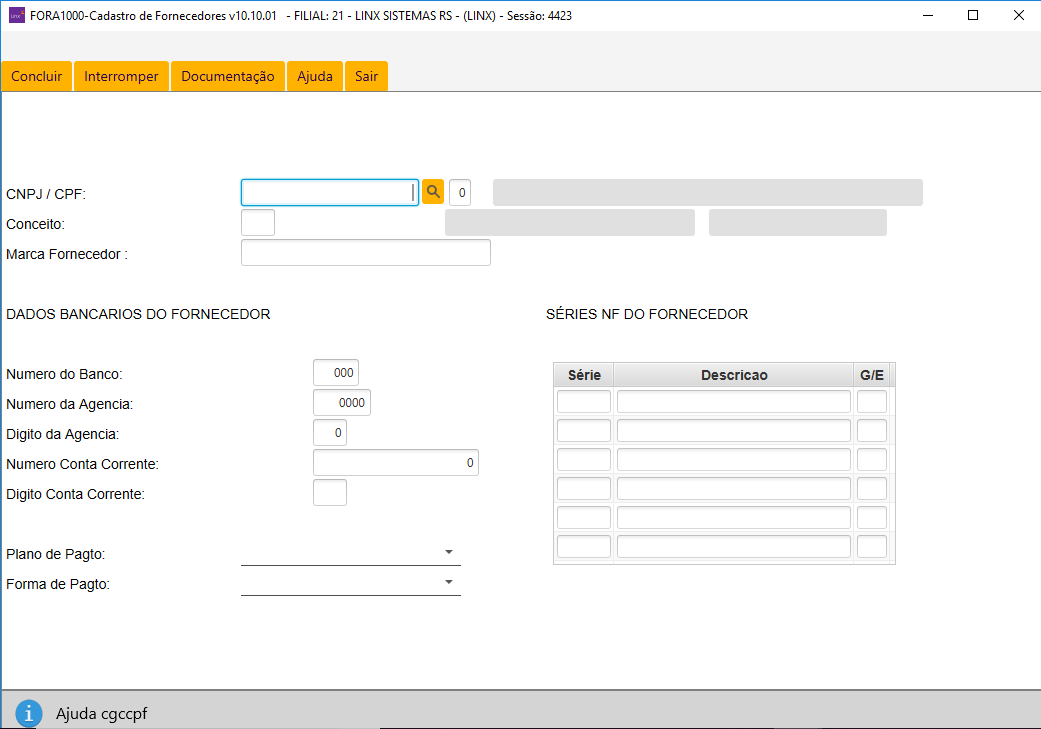Click second row Descricao cell

click(x=734, y=430)
